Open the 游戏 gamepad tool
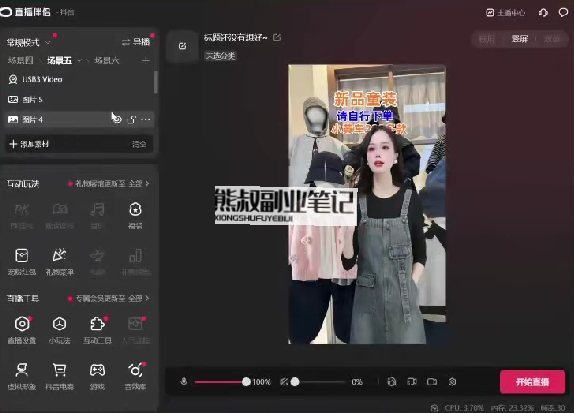The image size is (574, 413). pyautogui.click(x=97, y=376)
